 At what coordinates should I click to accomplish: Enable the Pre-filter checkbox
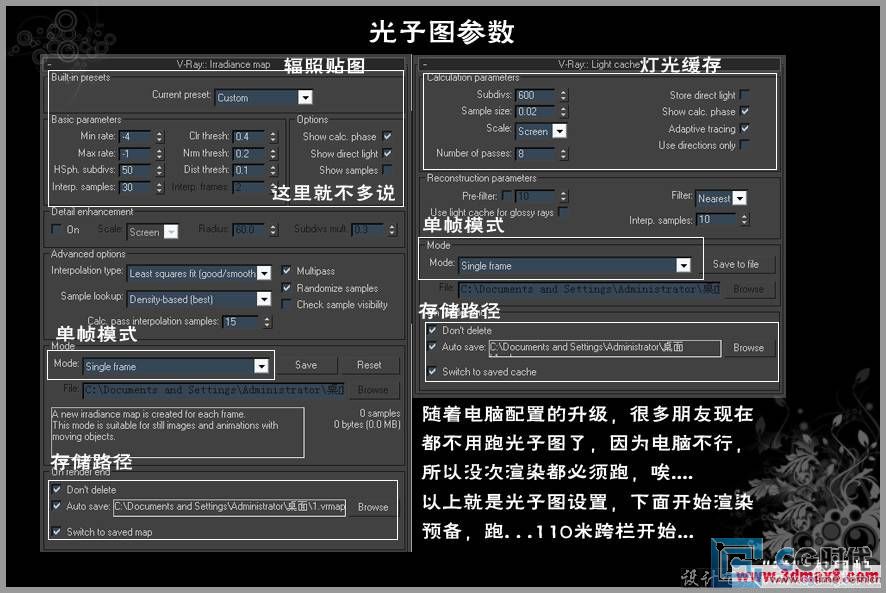point(507,196)
